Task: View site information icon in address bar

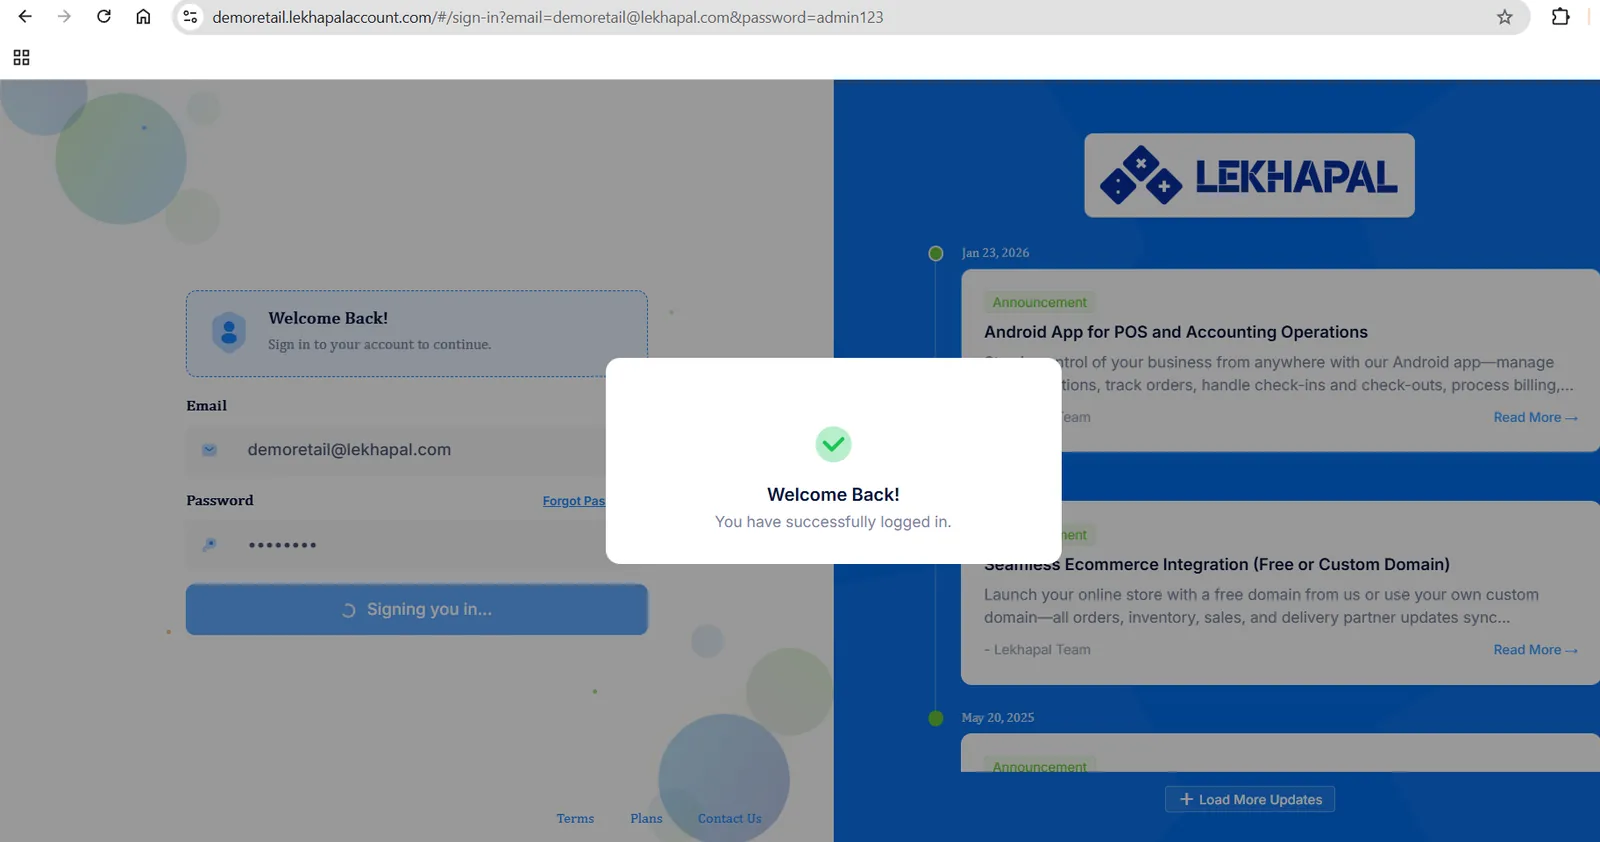Action: (190, 17)
